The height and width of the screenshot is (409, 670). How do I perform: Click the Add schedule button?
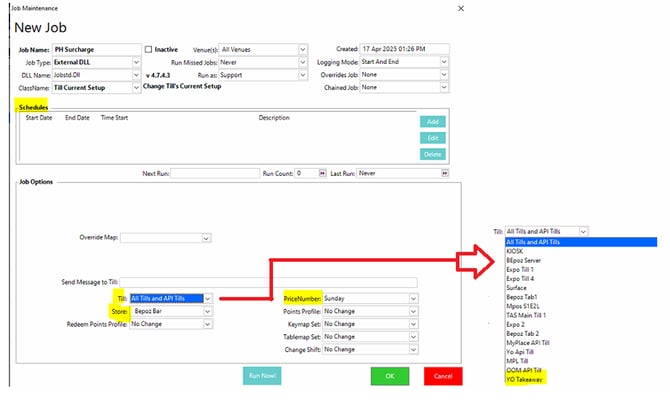pos(431,121)
